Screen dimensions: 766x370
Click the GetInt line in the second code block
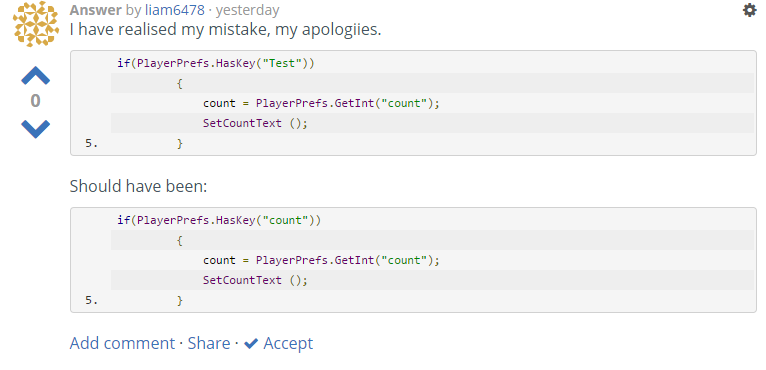[x=321, y=260]
